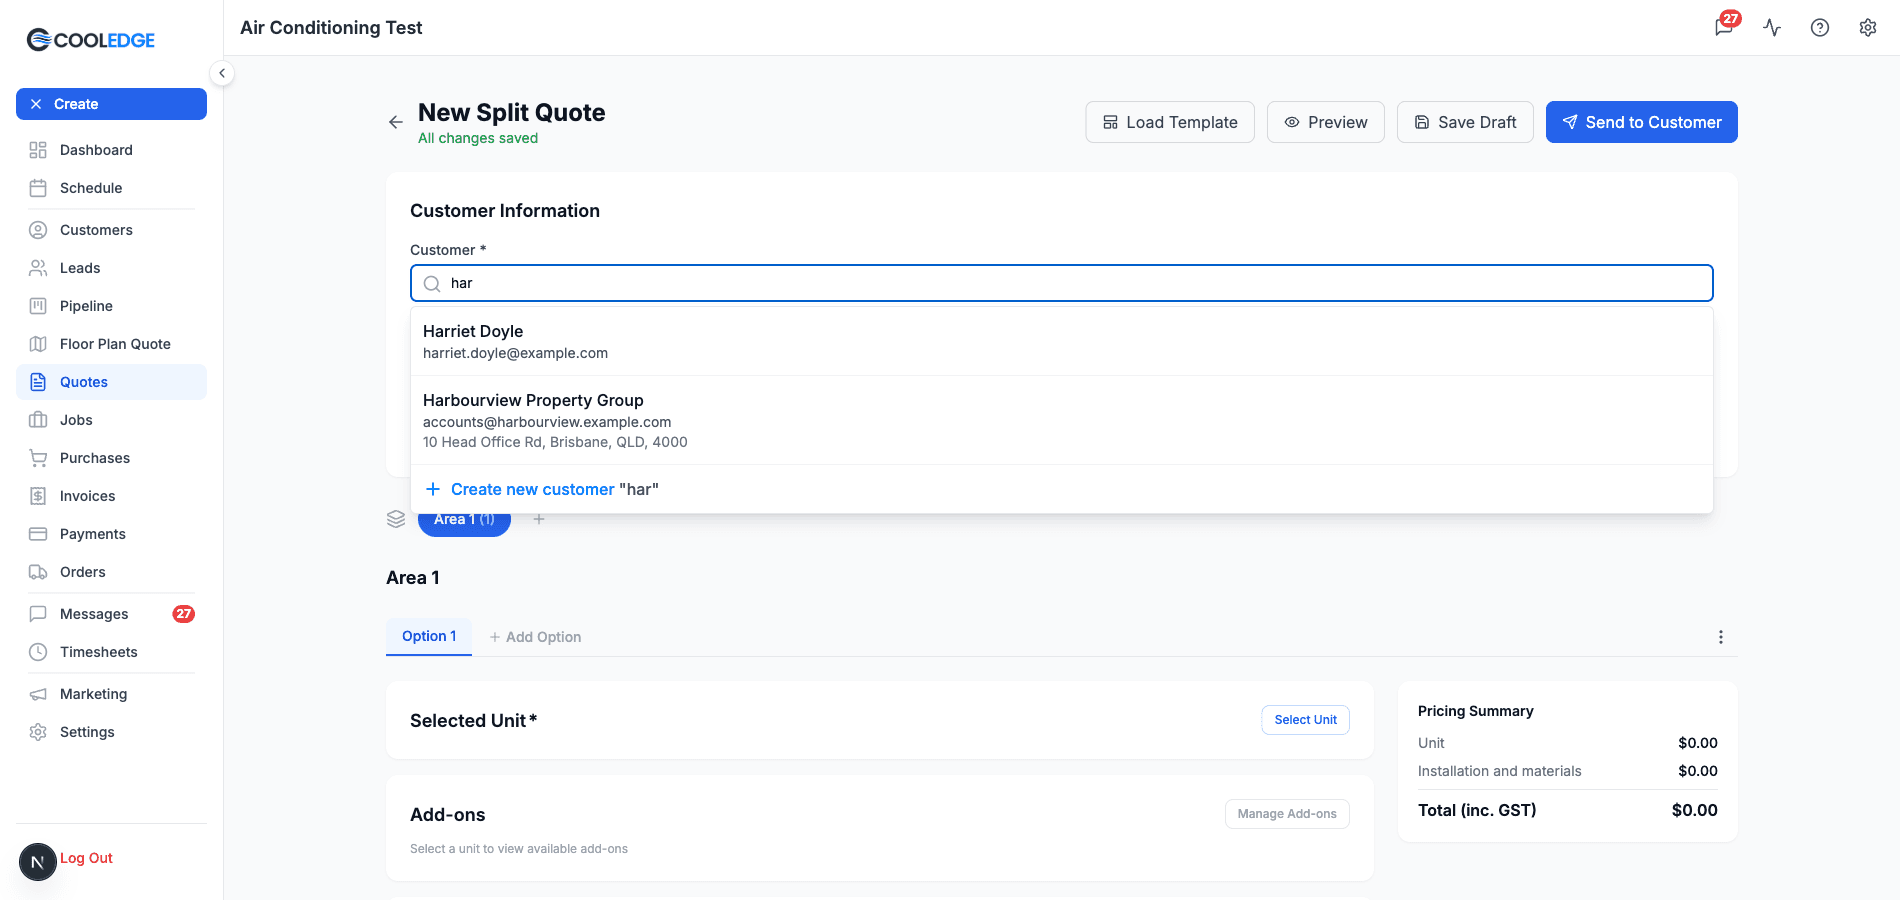
Task: Collapse the sidebar with the chevron button
Action: [222, 73]
